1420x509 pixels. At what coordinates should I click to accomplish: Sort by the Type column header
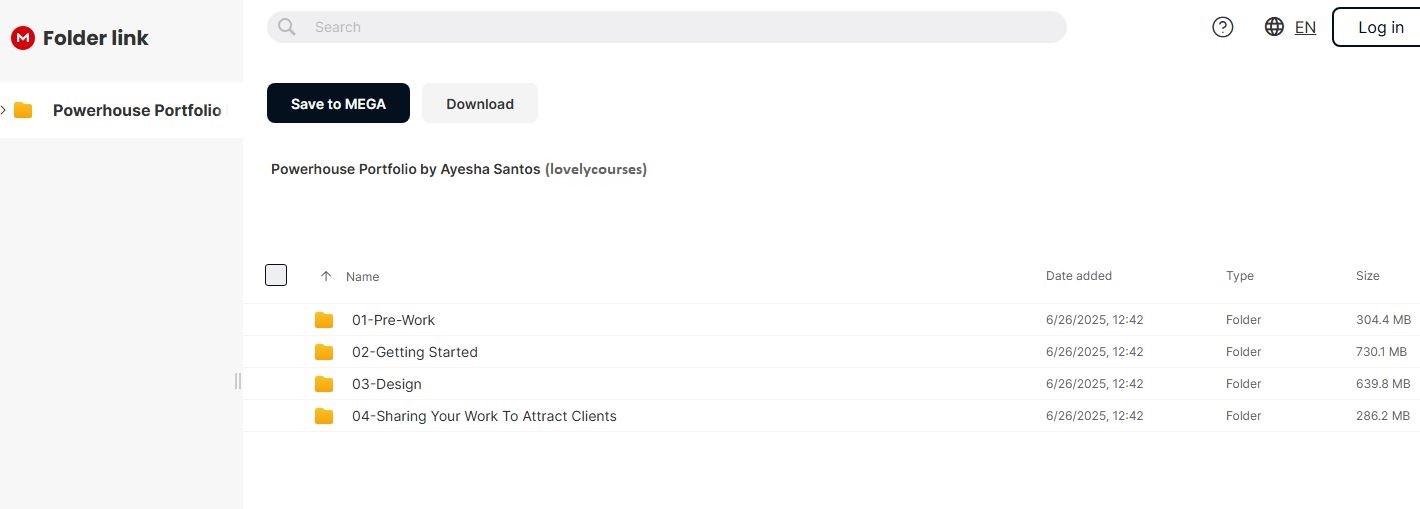(1239, 276)
